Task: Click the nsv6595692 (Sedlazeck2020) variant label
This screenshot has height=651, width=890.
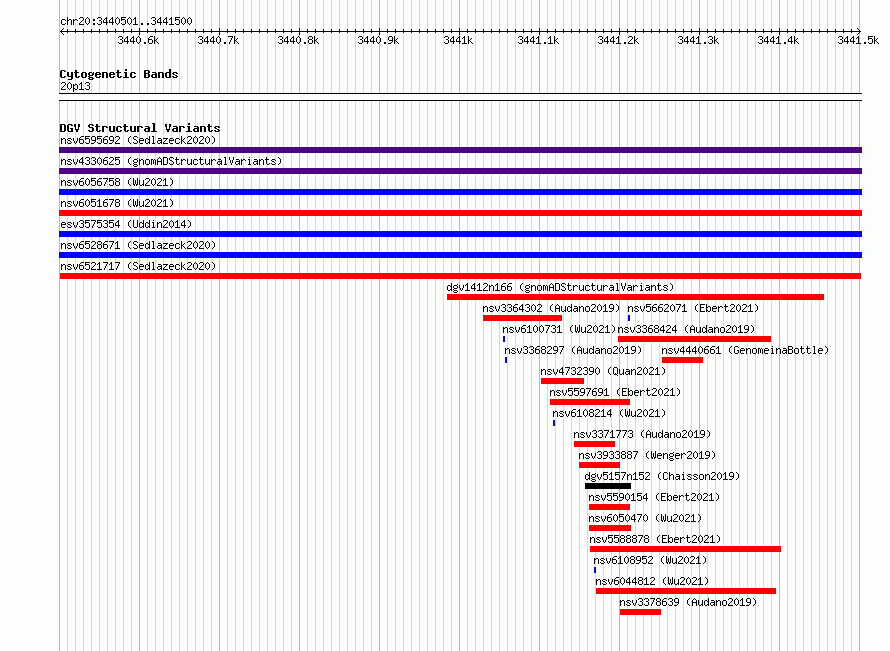Action: click(x=138, y=140)
